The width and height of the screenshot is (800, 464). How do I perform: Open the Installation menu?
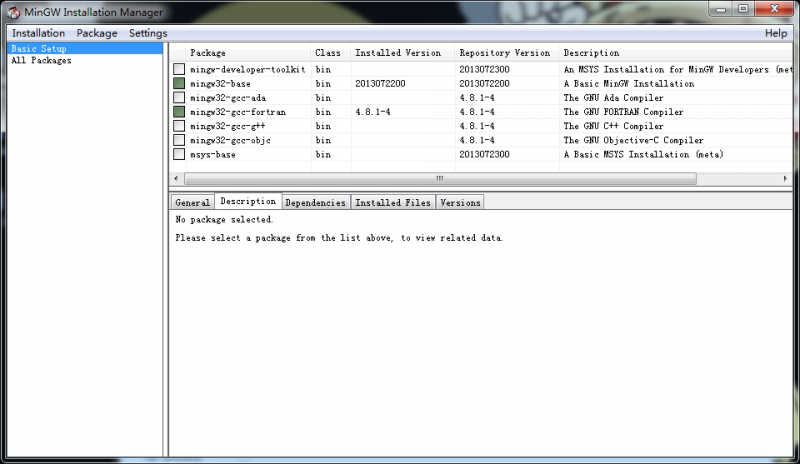(39, 33)
